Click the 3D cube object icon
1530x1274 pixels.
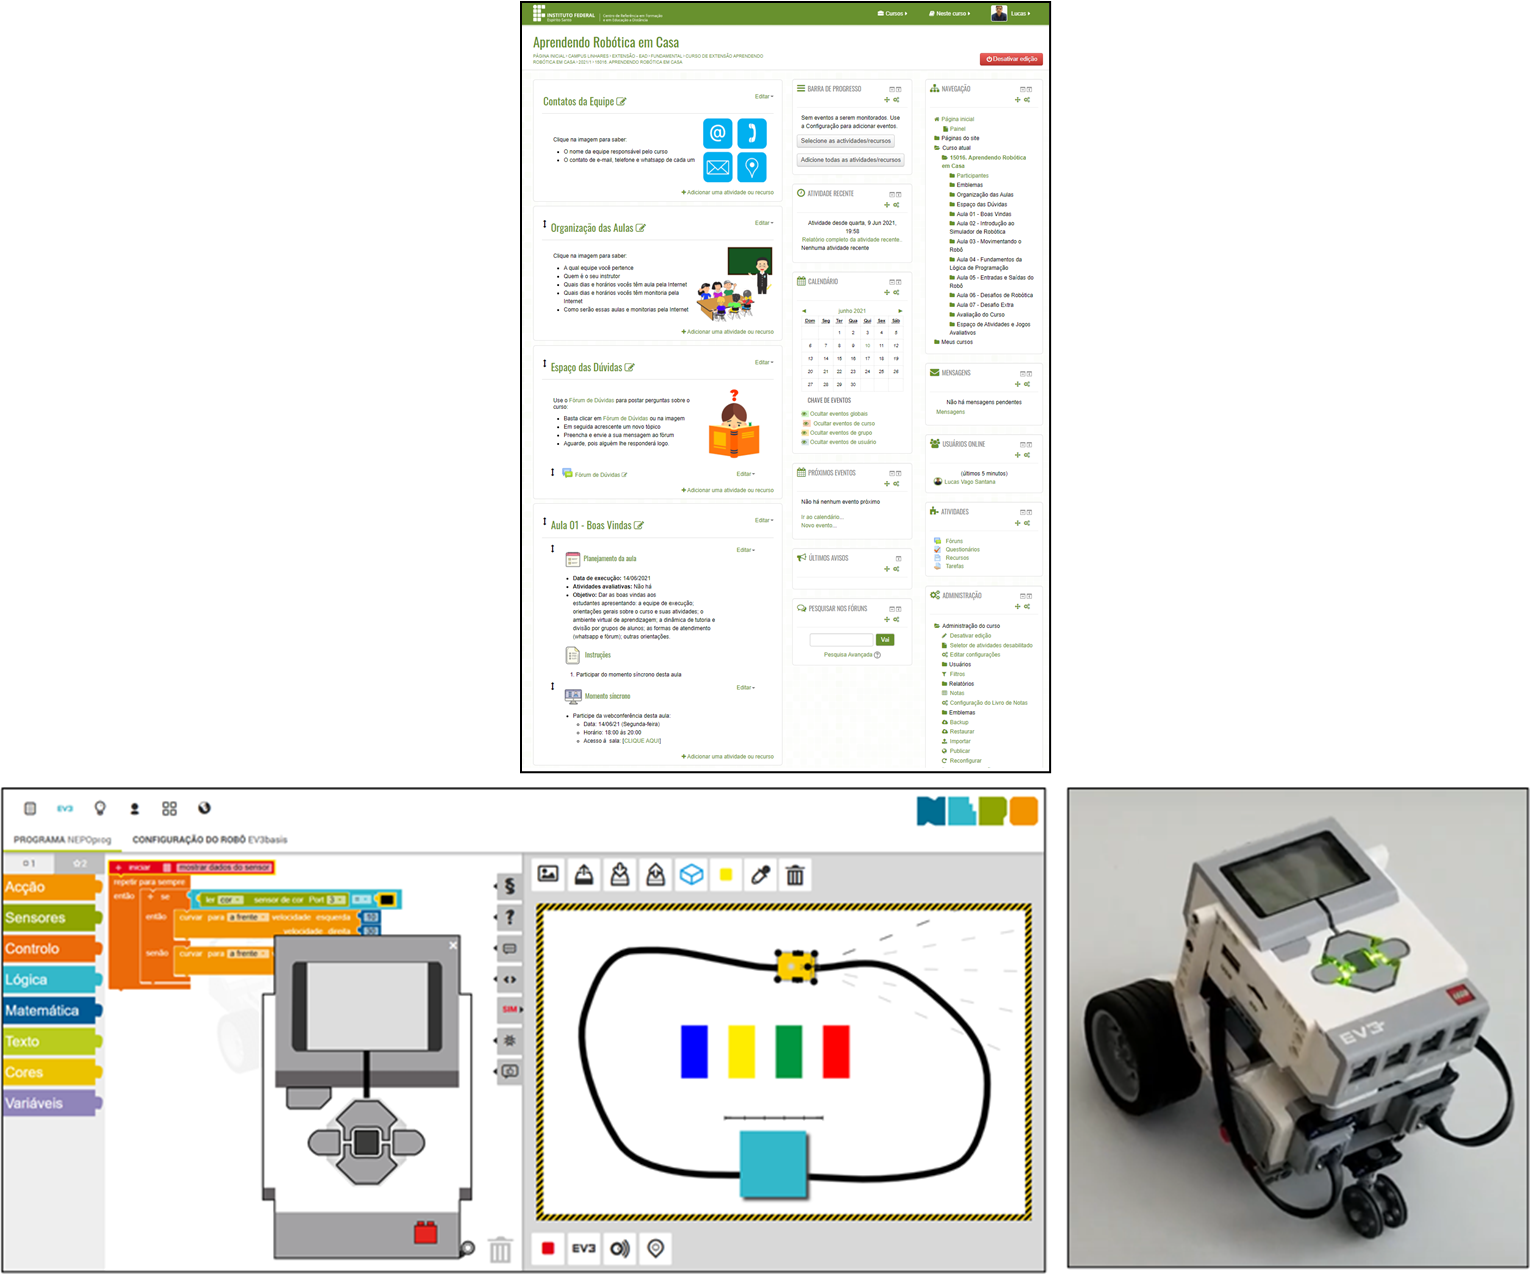[691, 876]
